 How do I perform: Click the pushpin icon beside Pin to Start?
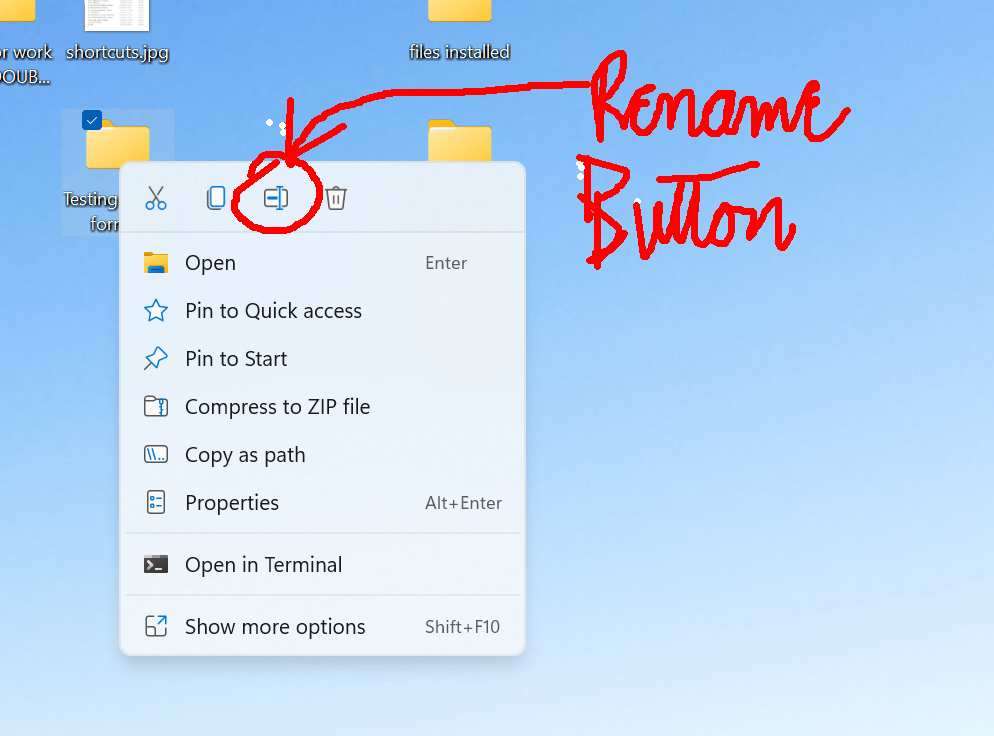[x=156, y=358]
